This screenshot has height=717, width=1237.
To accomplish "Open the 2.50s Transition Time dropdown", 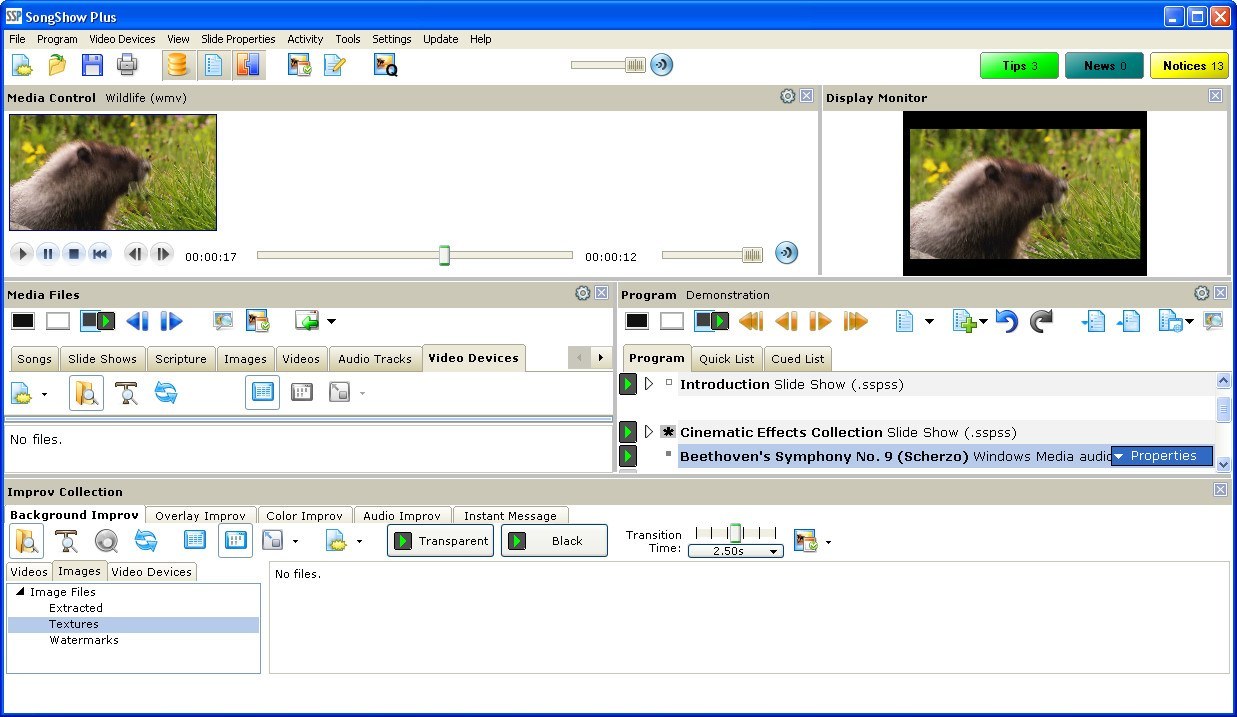I will 735,551.
